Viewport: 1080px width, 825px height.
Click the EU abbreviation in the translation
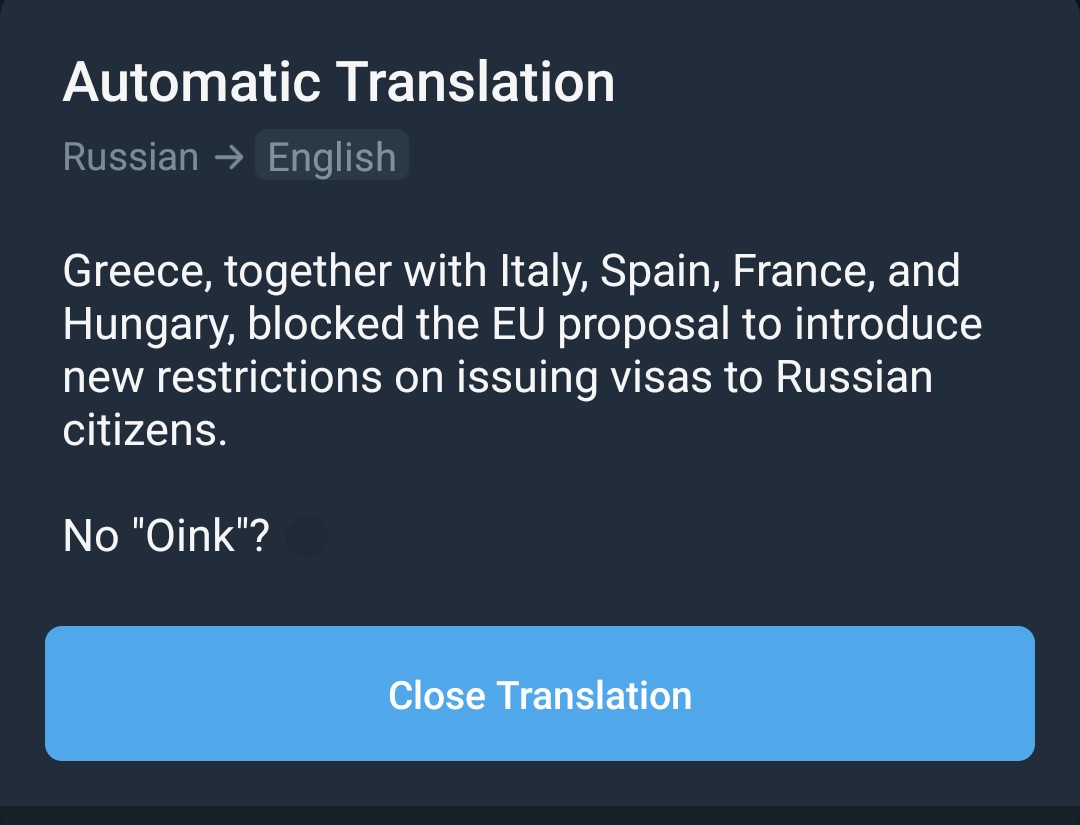point(518,324)
